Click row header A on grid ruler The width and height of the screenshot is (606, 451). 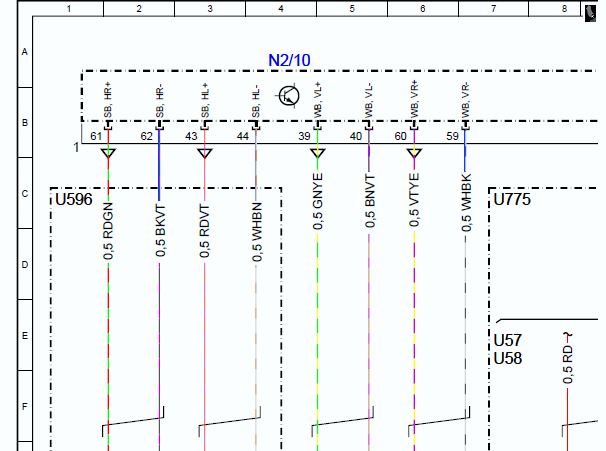(25, 52)
